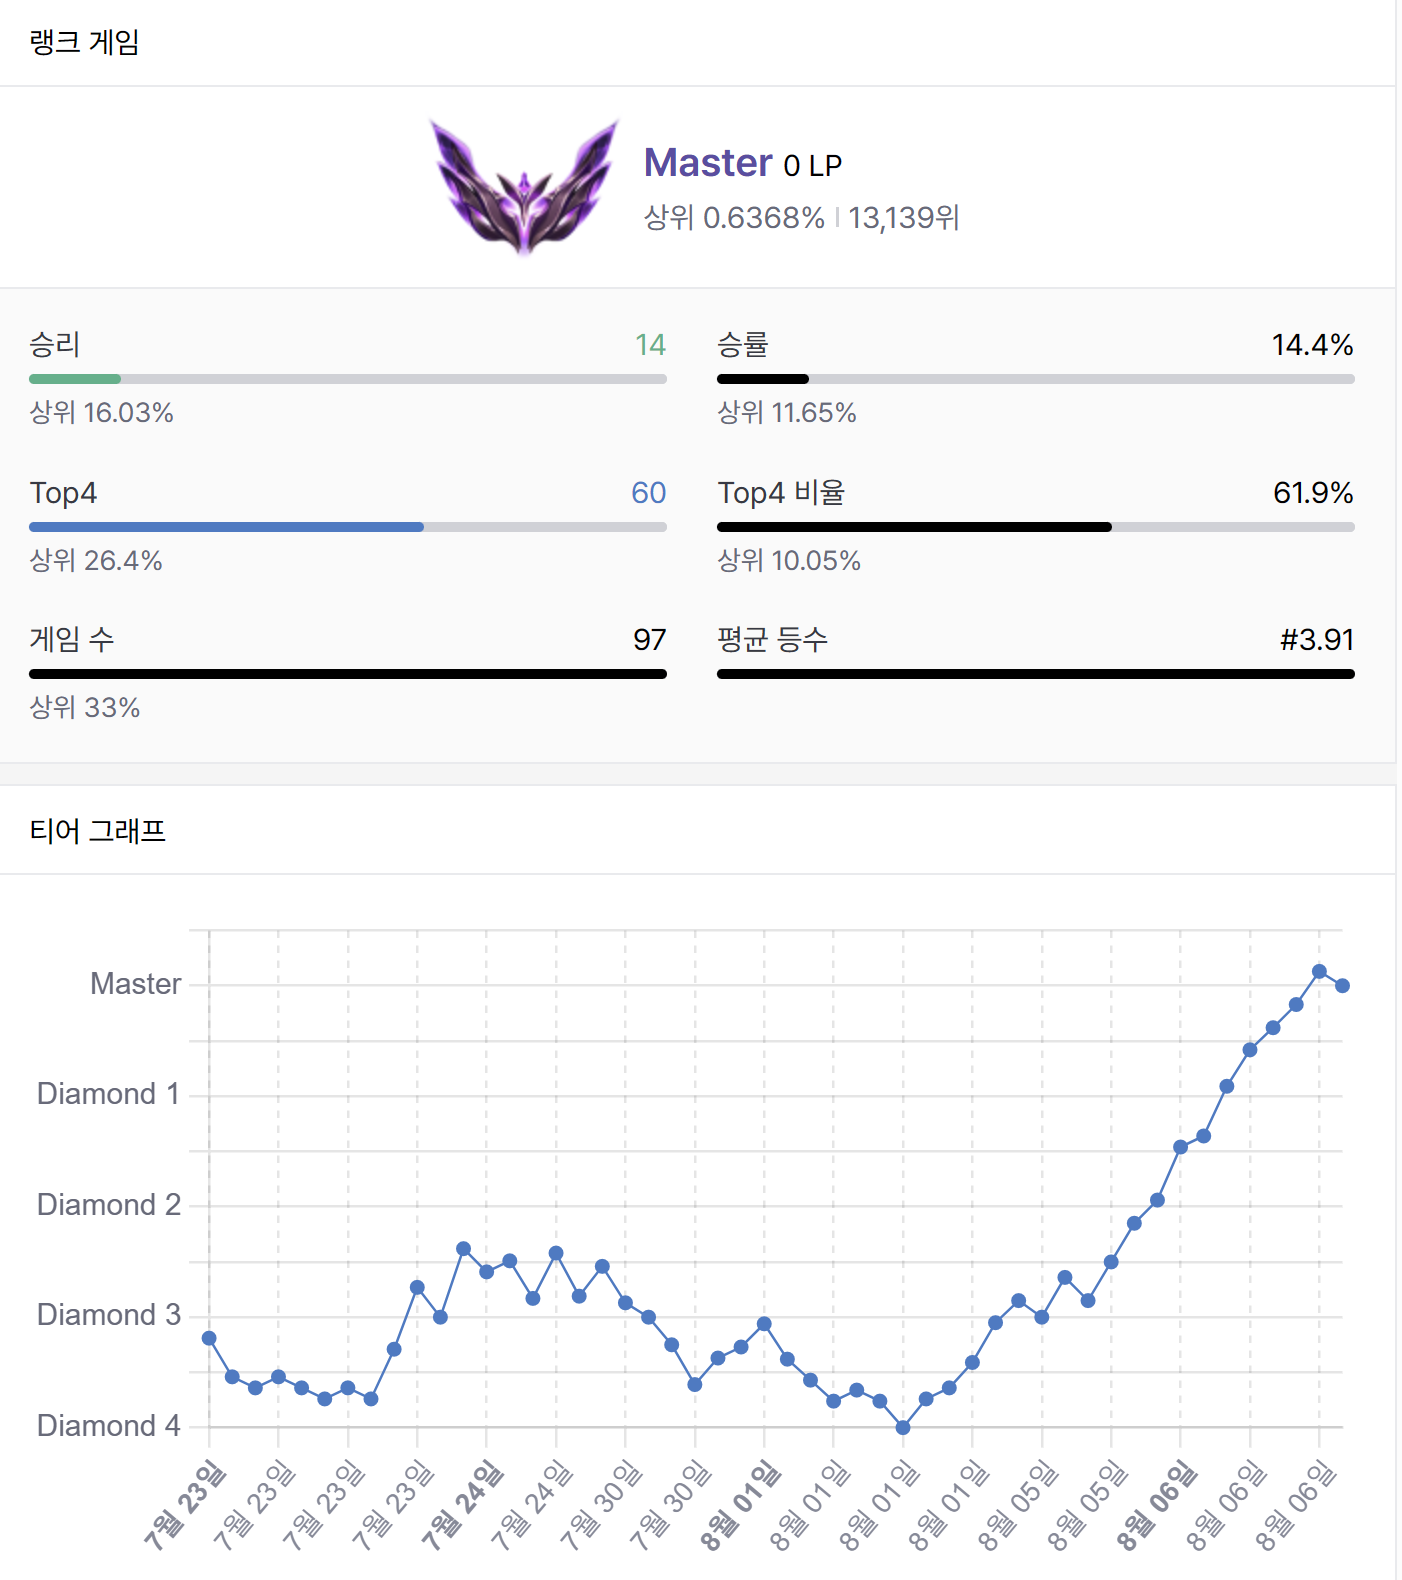Click the bold 8월 06일 axis label
The width and height of the screenshot is (1402, 1580).
pyautogui.click(x=1156, y=1504)
